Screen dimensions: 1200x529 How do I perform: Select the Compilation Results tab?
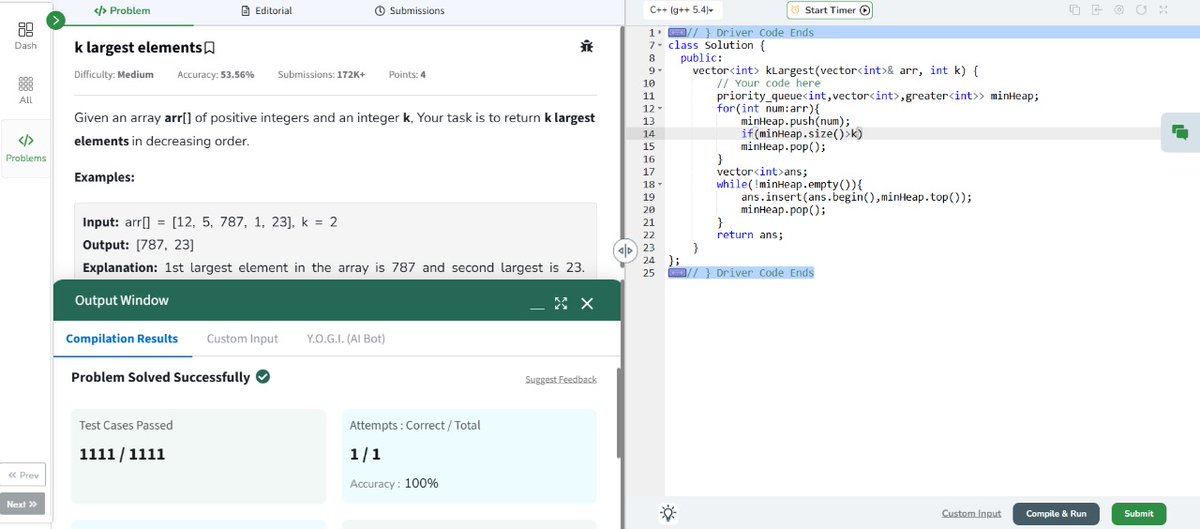point(122,339)
